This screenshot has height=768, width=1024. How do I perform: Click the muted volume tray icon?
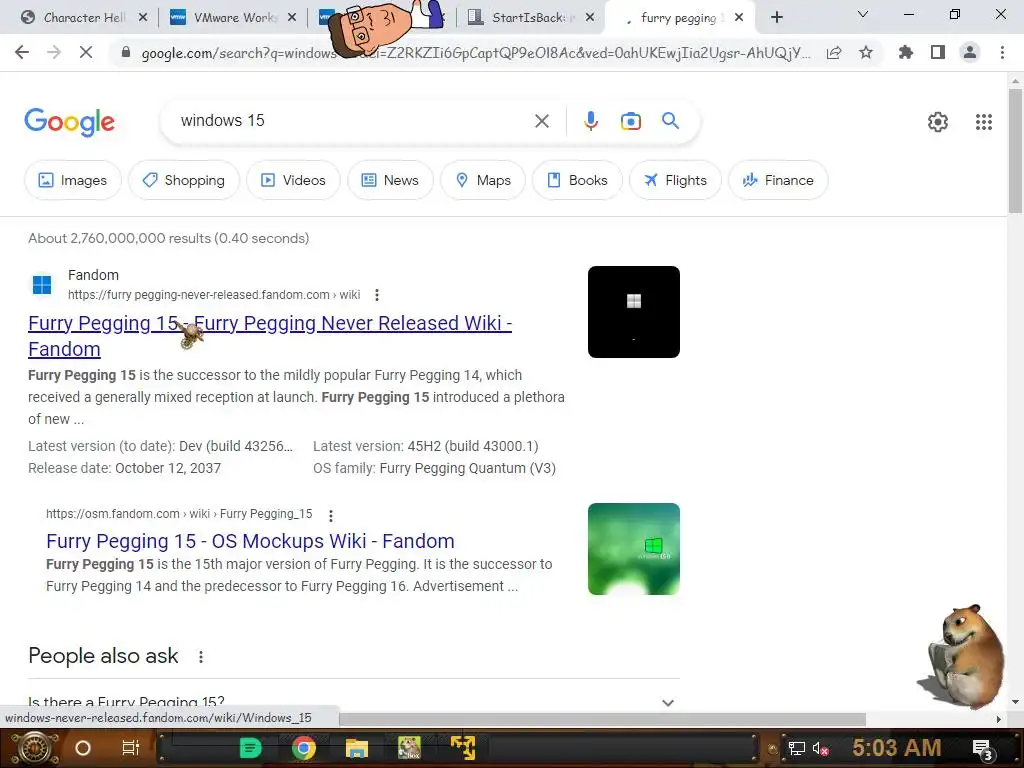[x=820, y=748]
